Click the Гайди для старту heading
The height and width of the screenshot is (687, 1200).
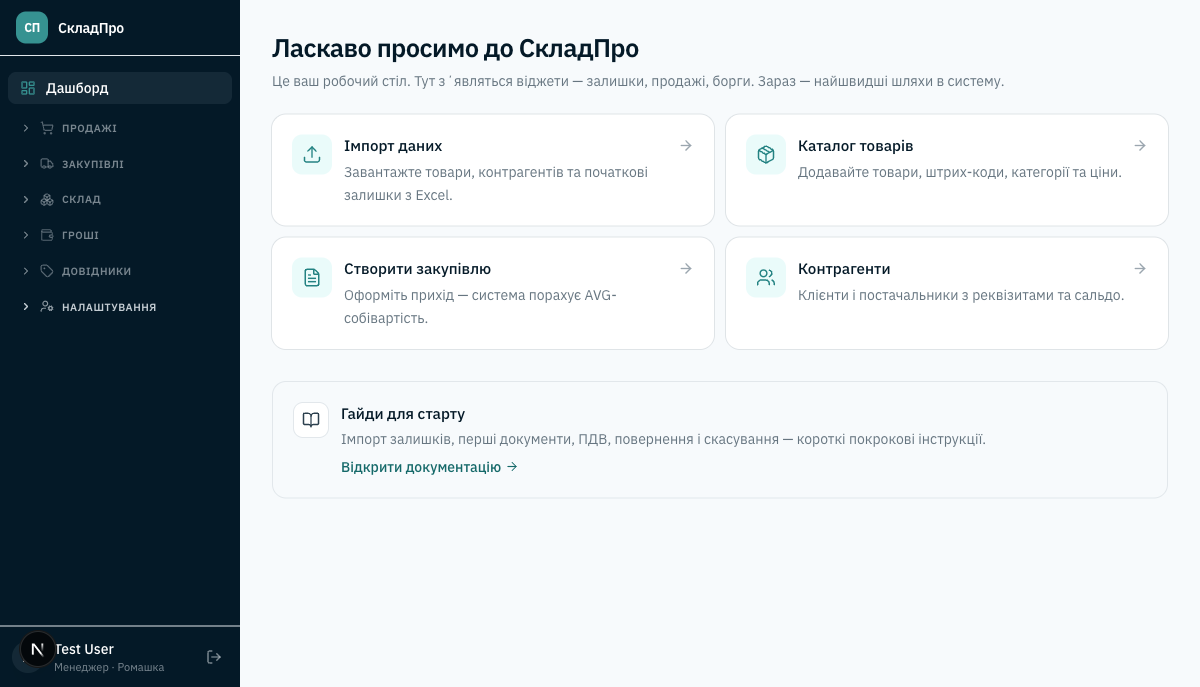(x=403, y=414)
